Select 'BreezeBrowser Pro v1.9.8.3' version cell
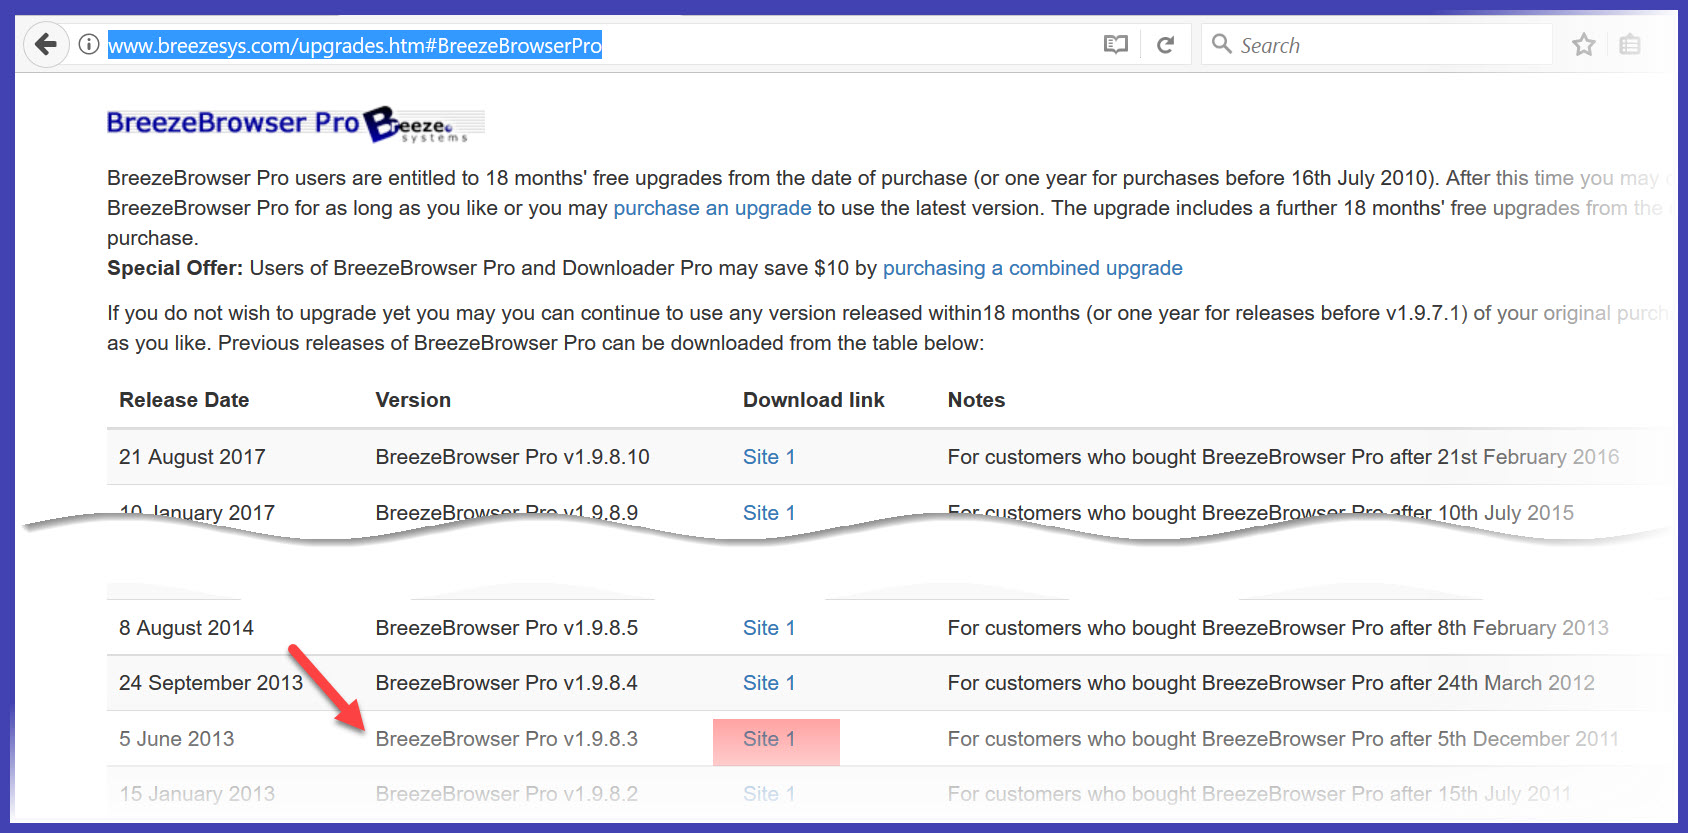 coord(506,739)
